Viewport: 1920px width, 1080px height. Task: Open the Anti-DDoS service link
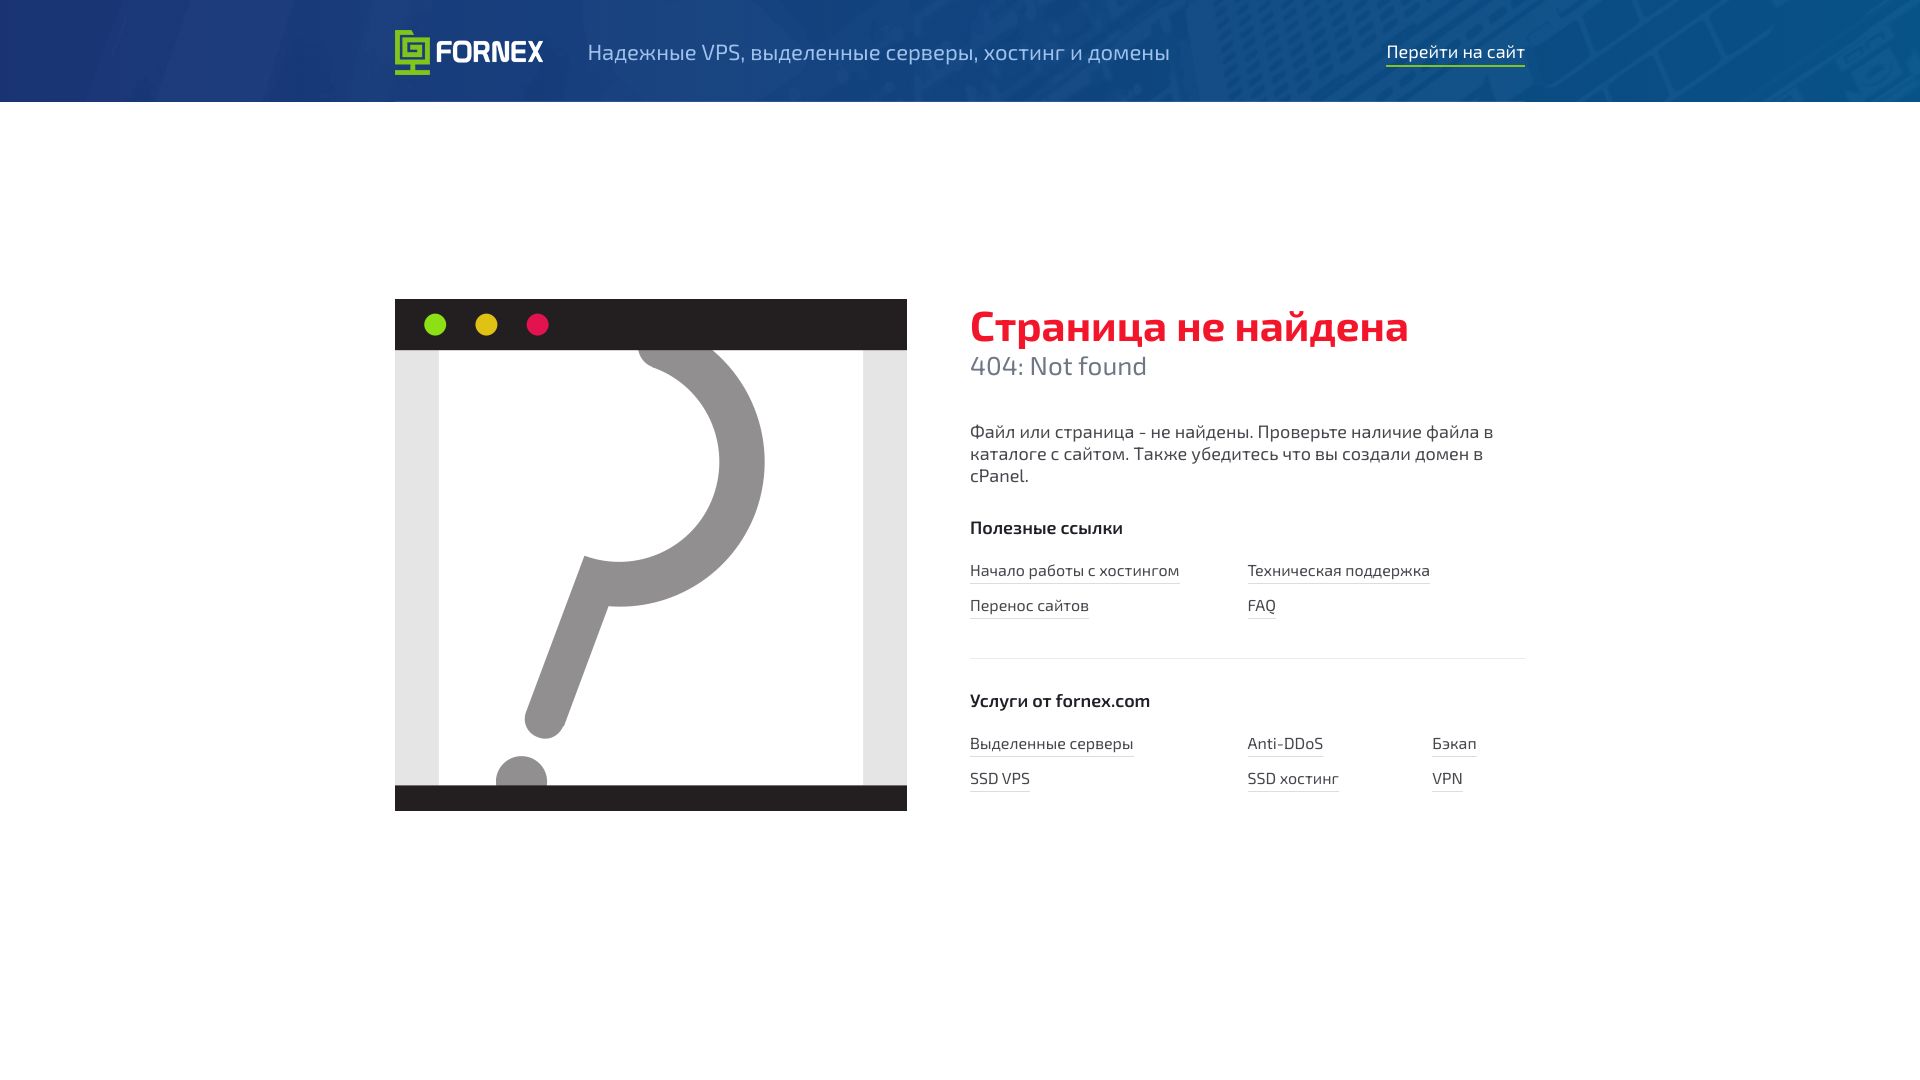(x=1285, y=744)
